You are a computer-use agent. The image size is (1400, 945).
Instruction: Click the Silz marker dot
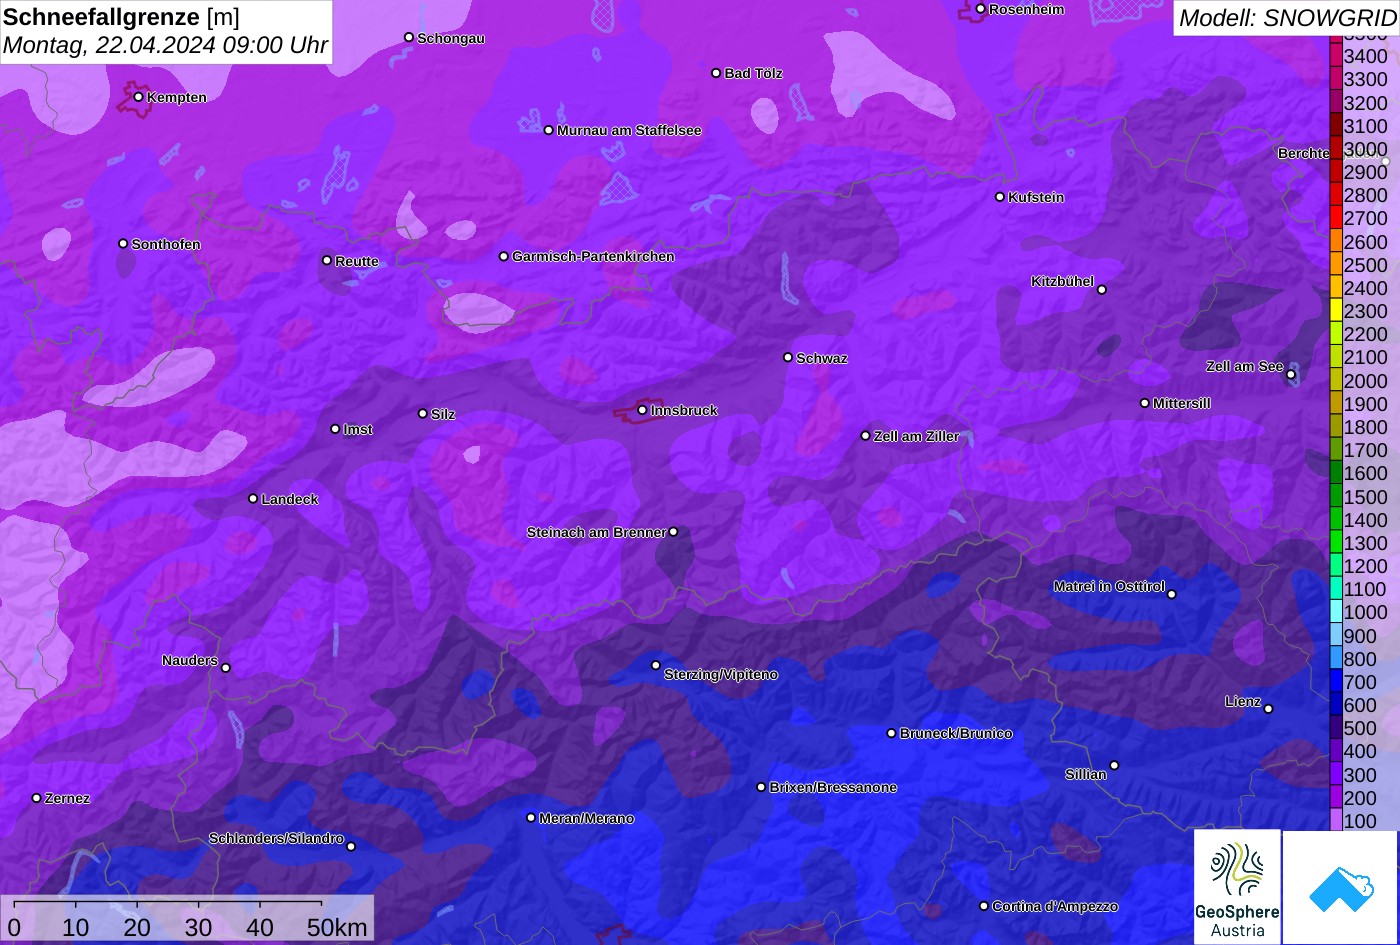423,413
